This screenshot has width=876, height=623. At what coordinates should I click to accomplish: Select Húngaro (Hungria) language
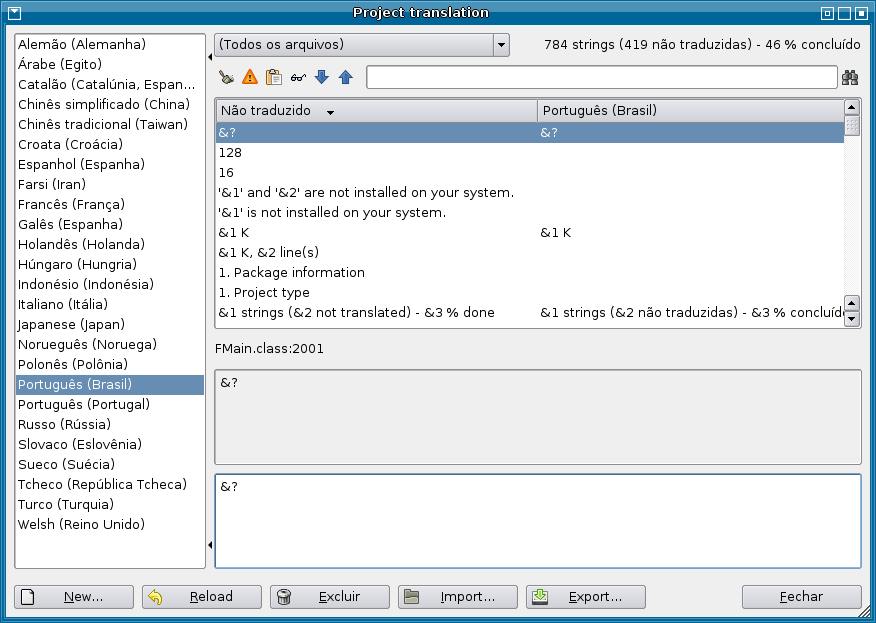[x=110, y=264]
